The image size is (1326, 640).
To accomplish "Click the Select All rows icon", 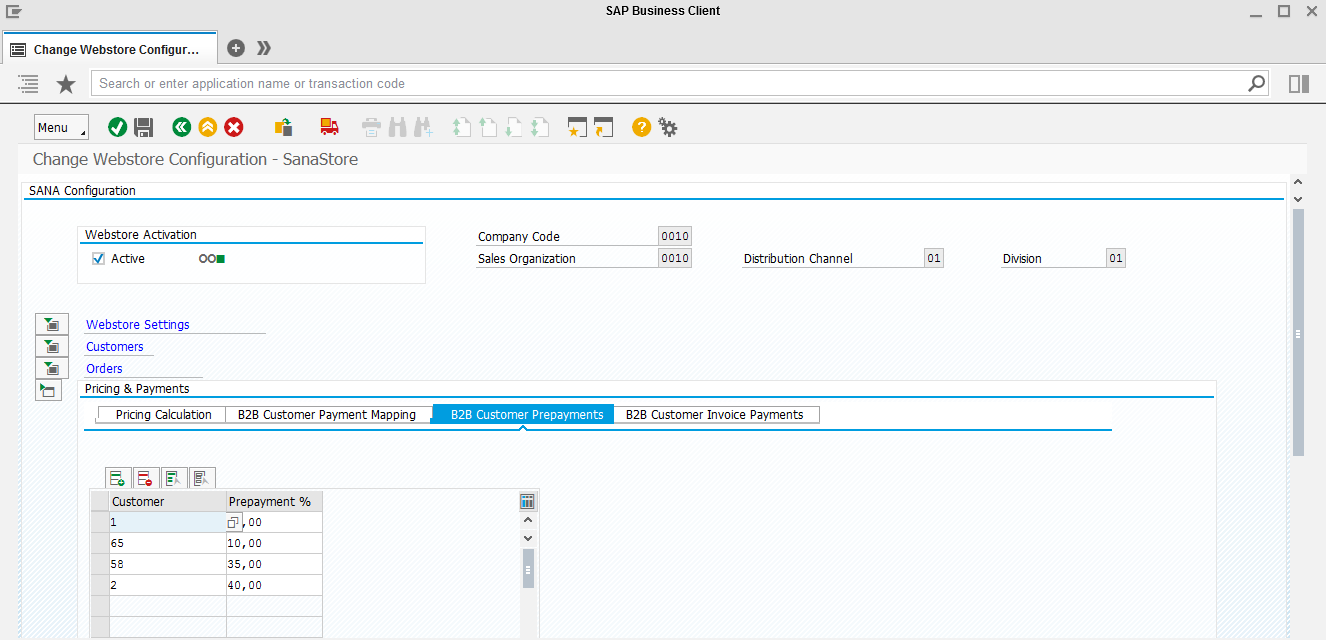I will [x=174, y=478].
